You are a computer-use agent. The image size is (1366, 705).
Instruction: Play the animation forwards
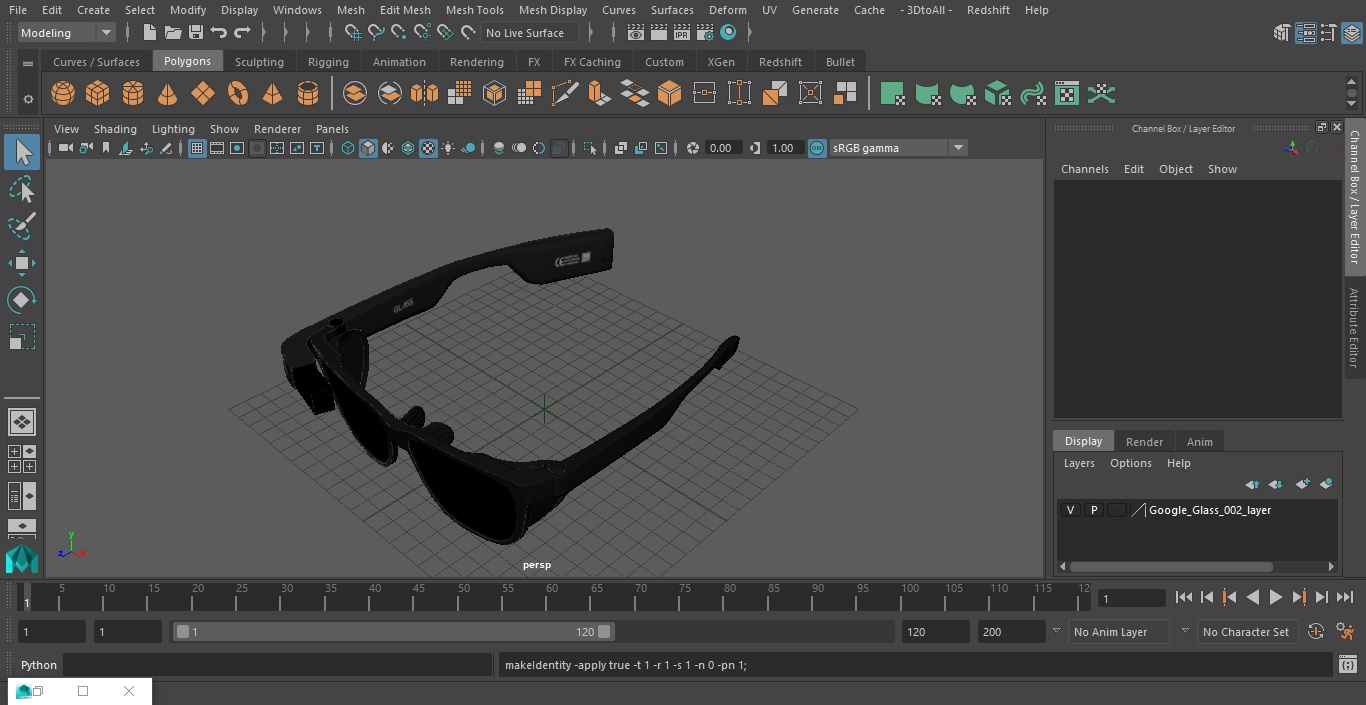[1276, 597]
